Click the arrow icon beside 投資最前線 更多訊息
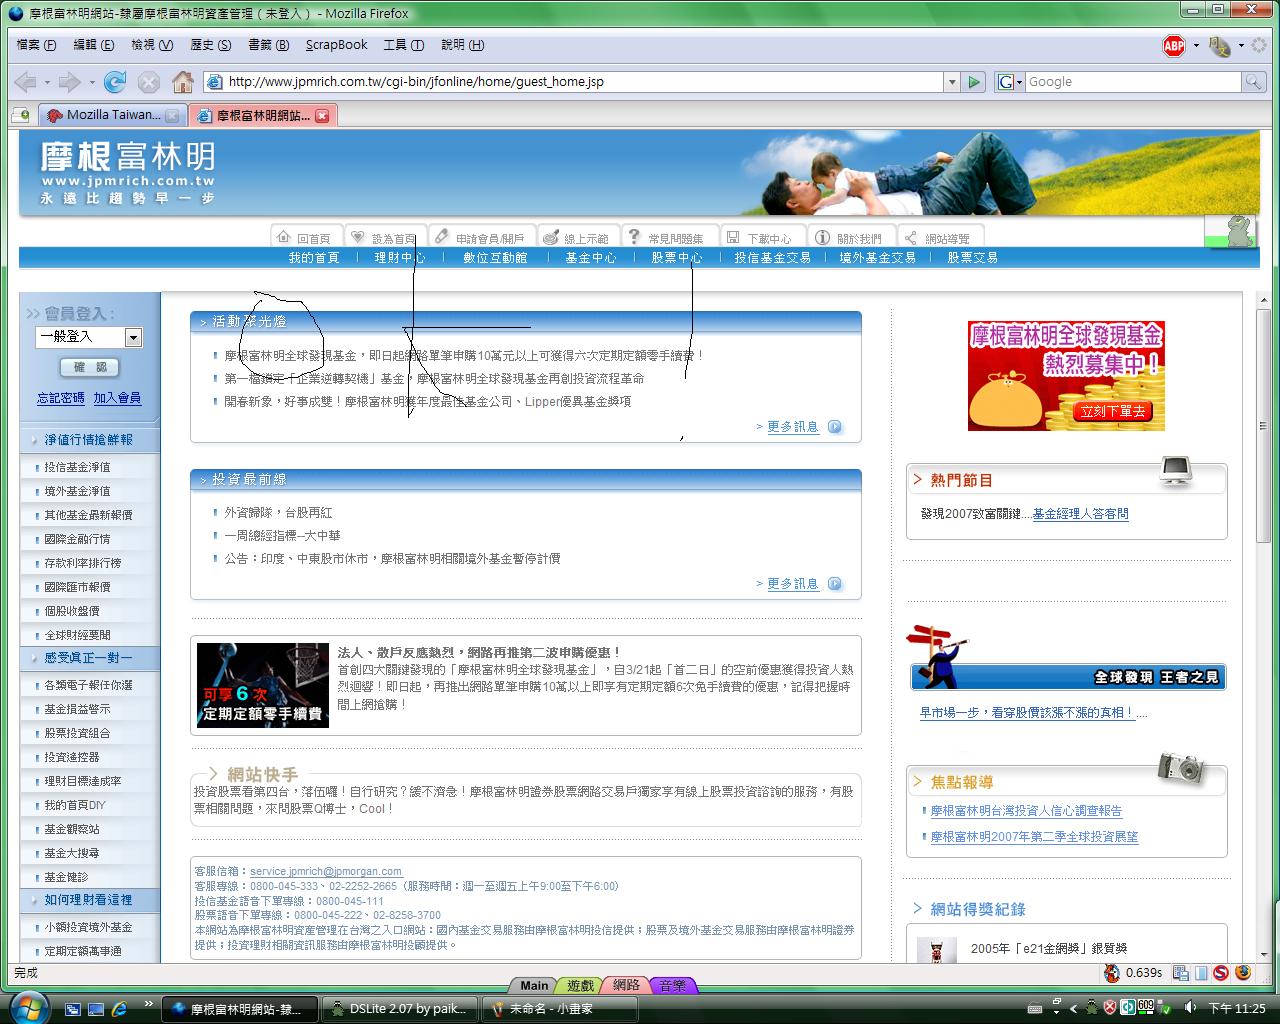The height and width of the screenshot is (1024, 1280). [835, 584]
